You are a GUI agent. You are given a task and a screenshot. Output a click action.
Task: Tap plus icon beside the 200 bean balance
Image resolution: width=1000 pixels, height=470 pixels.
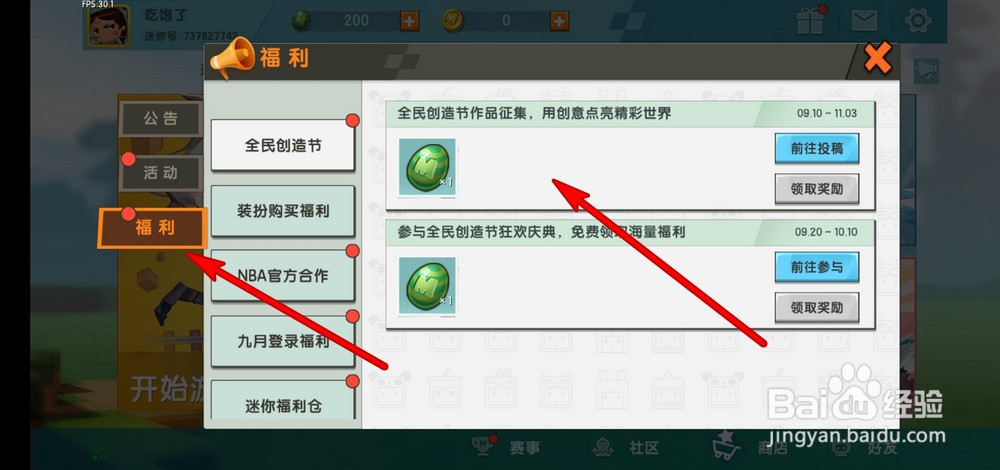409,21
